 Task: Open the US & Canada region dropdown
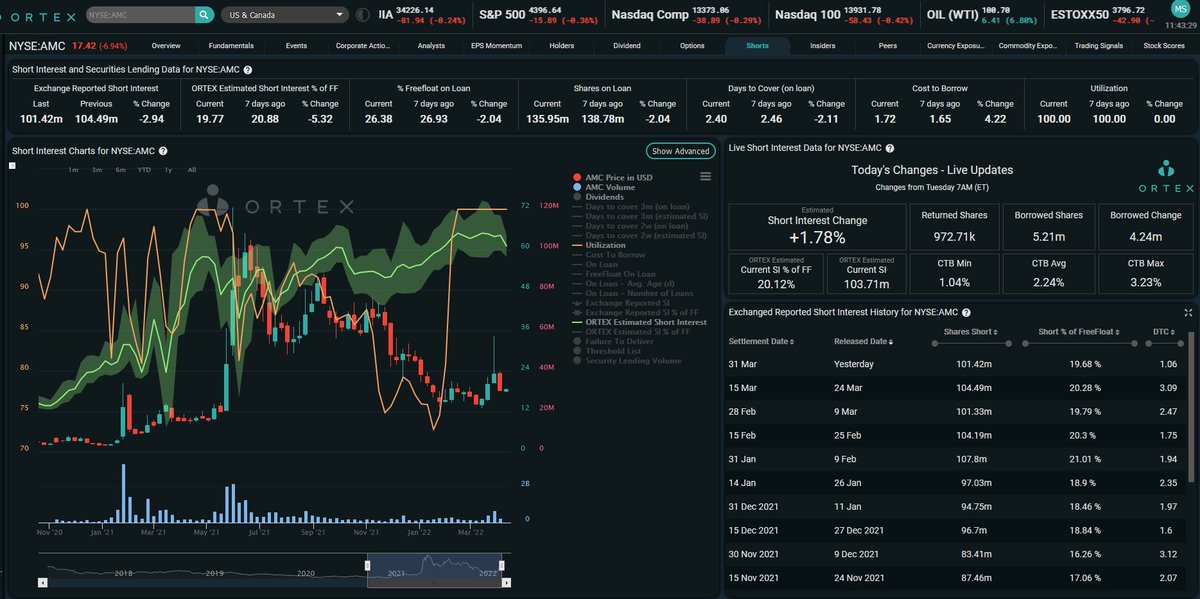pyautogui.click(x=285, y=15)
